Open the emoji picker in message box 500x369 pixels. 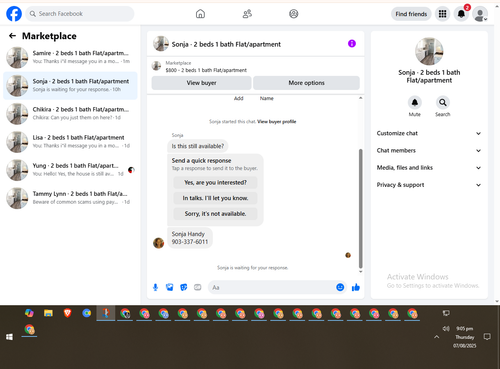pos(340,287)
